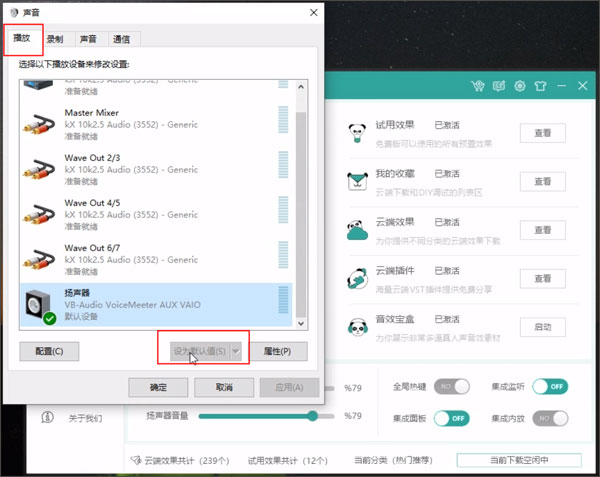Open the shopping cart icon in teal header
Image resolution: width=600 pixels, height=477 pixels.
[478, 86]
